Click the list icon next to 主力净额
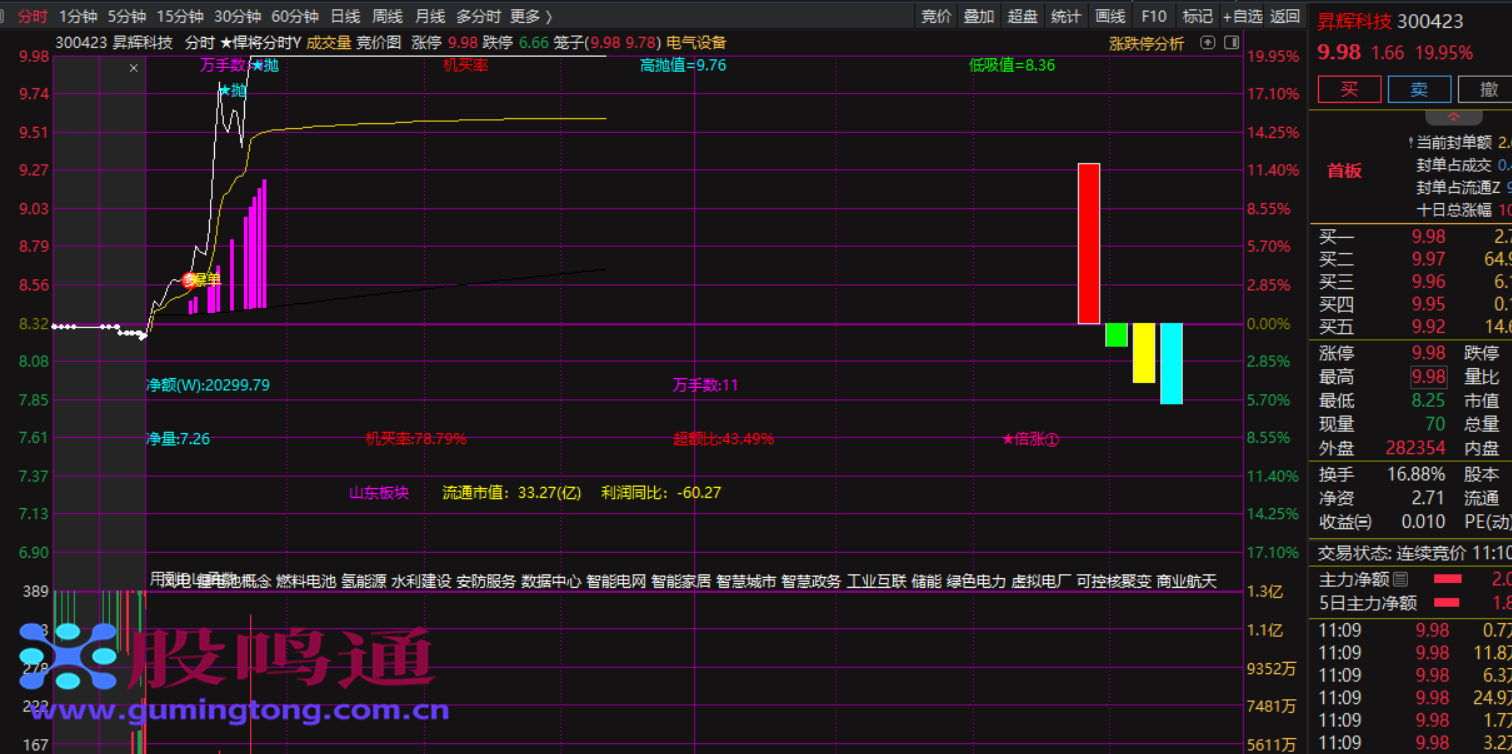The image size is (1512, 754). pyautogui.click(x=1400, y=578)
